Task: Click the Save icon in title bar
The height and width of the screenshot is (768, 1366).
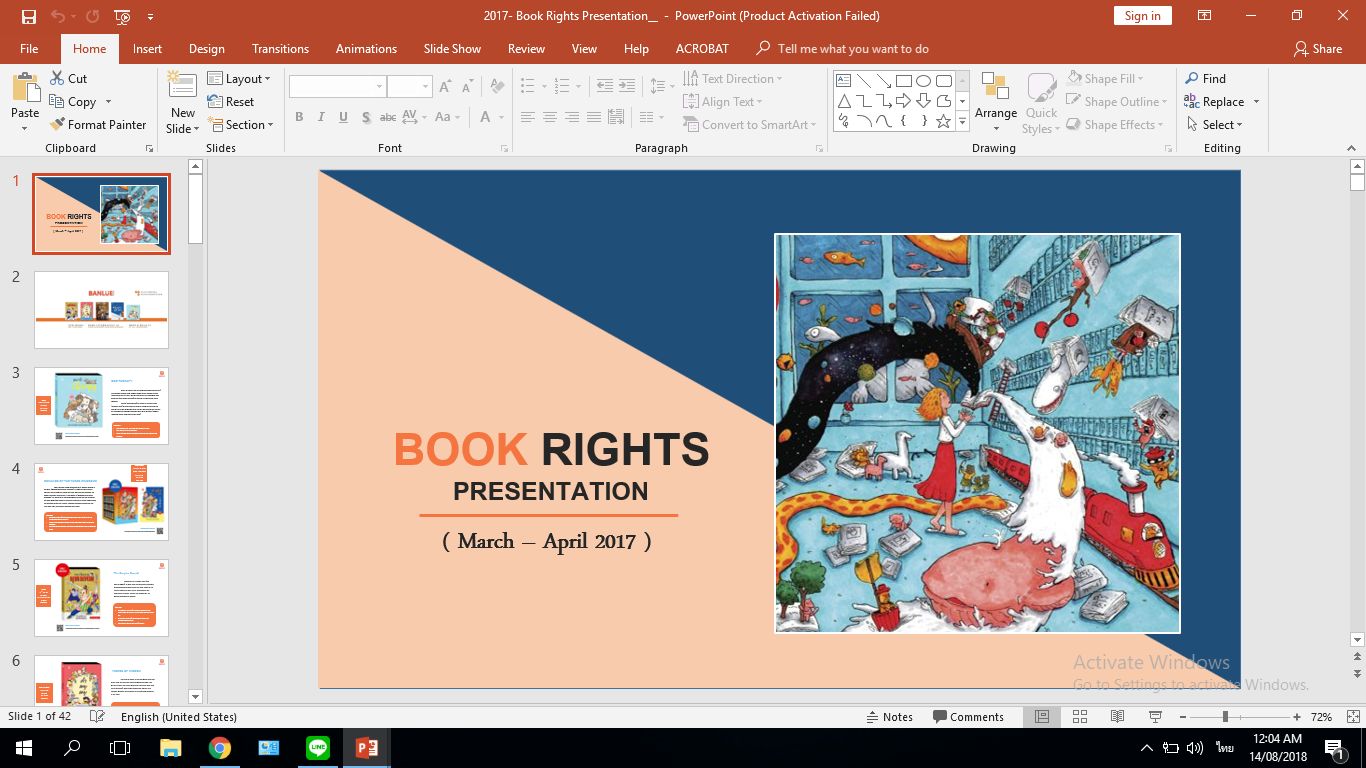Action: click(28, 16)
